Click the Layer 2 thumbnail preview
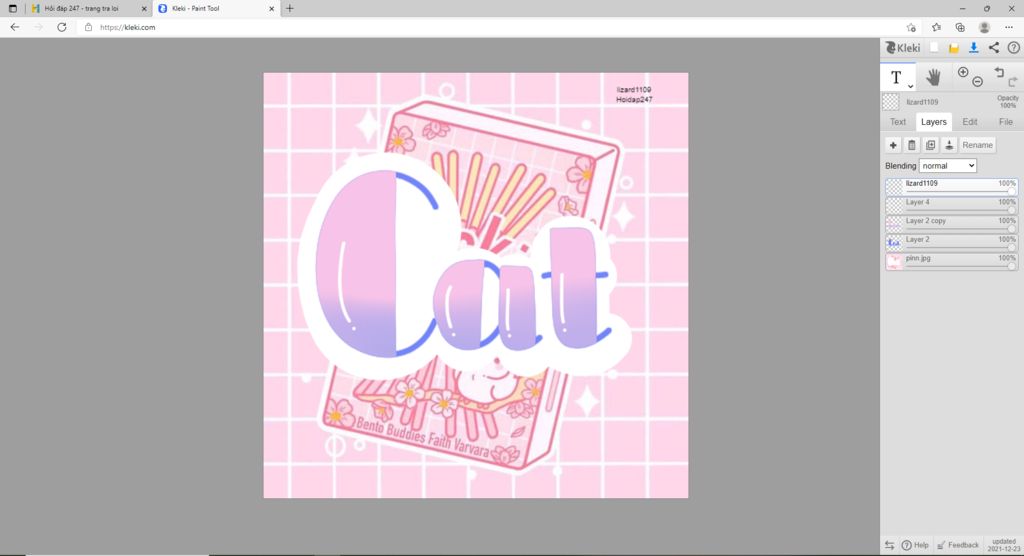 (894, 243)
